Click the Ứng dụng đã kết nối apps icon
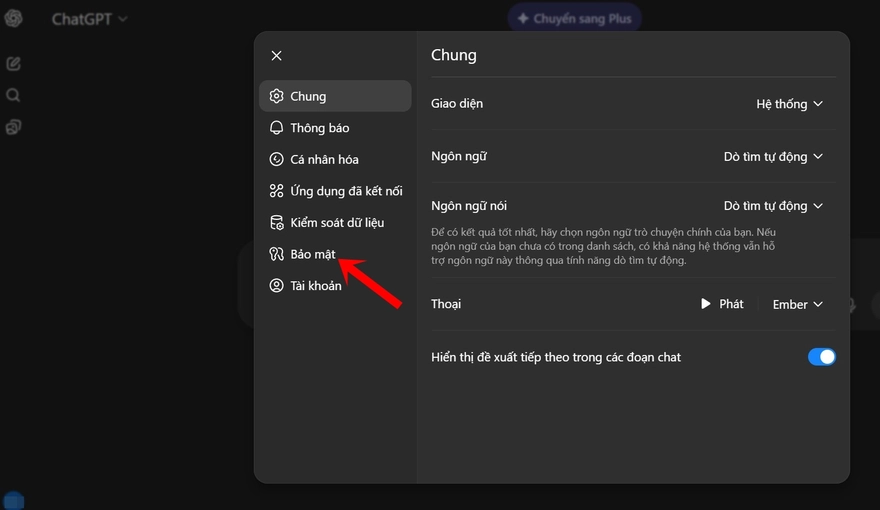The height and width of the screenshot is (510, 880). 277,191
